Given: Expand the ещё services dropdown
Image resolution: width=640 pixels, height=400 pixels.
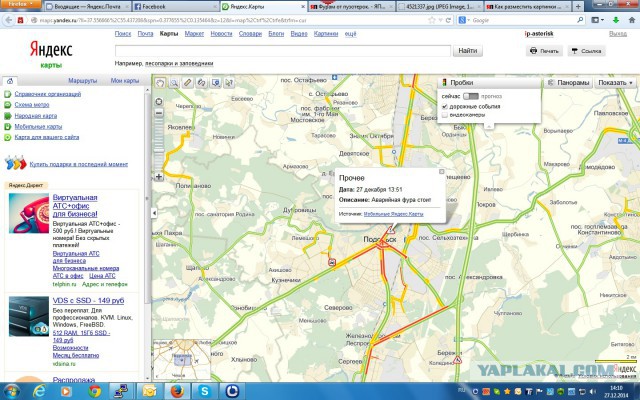Looking at the screenshot, I should click(350, 34).
